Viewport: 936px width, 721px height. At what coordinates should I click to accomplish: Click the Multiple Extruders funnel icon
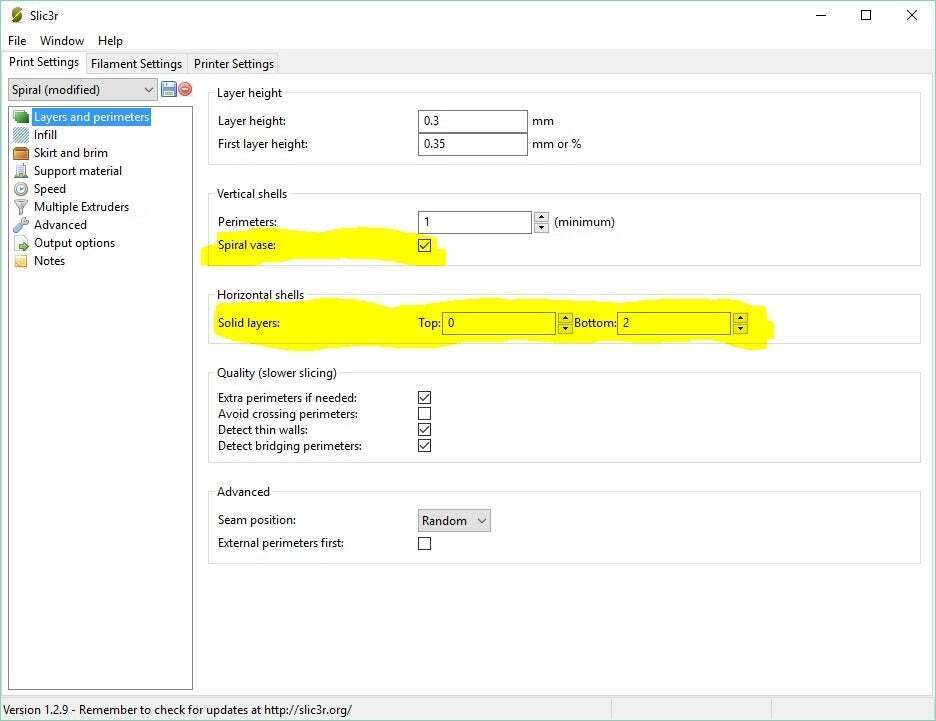tap(21, 207)
